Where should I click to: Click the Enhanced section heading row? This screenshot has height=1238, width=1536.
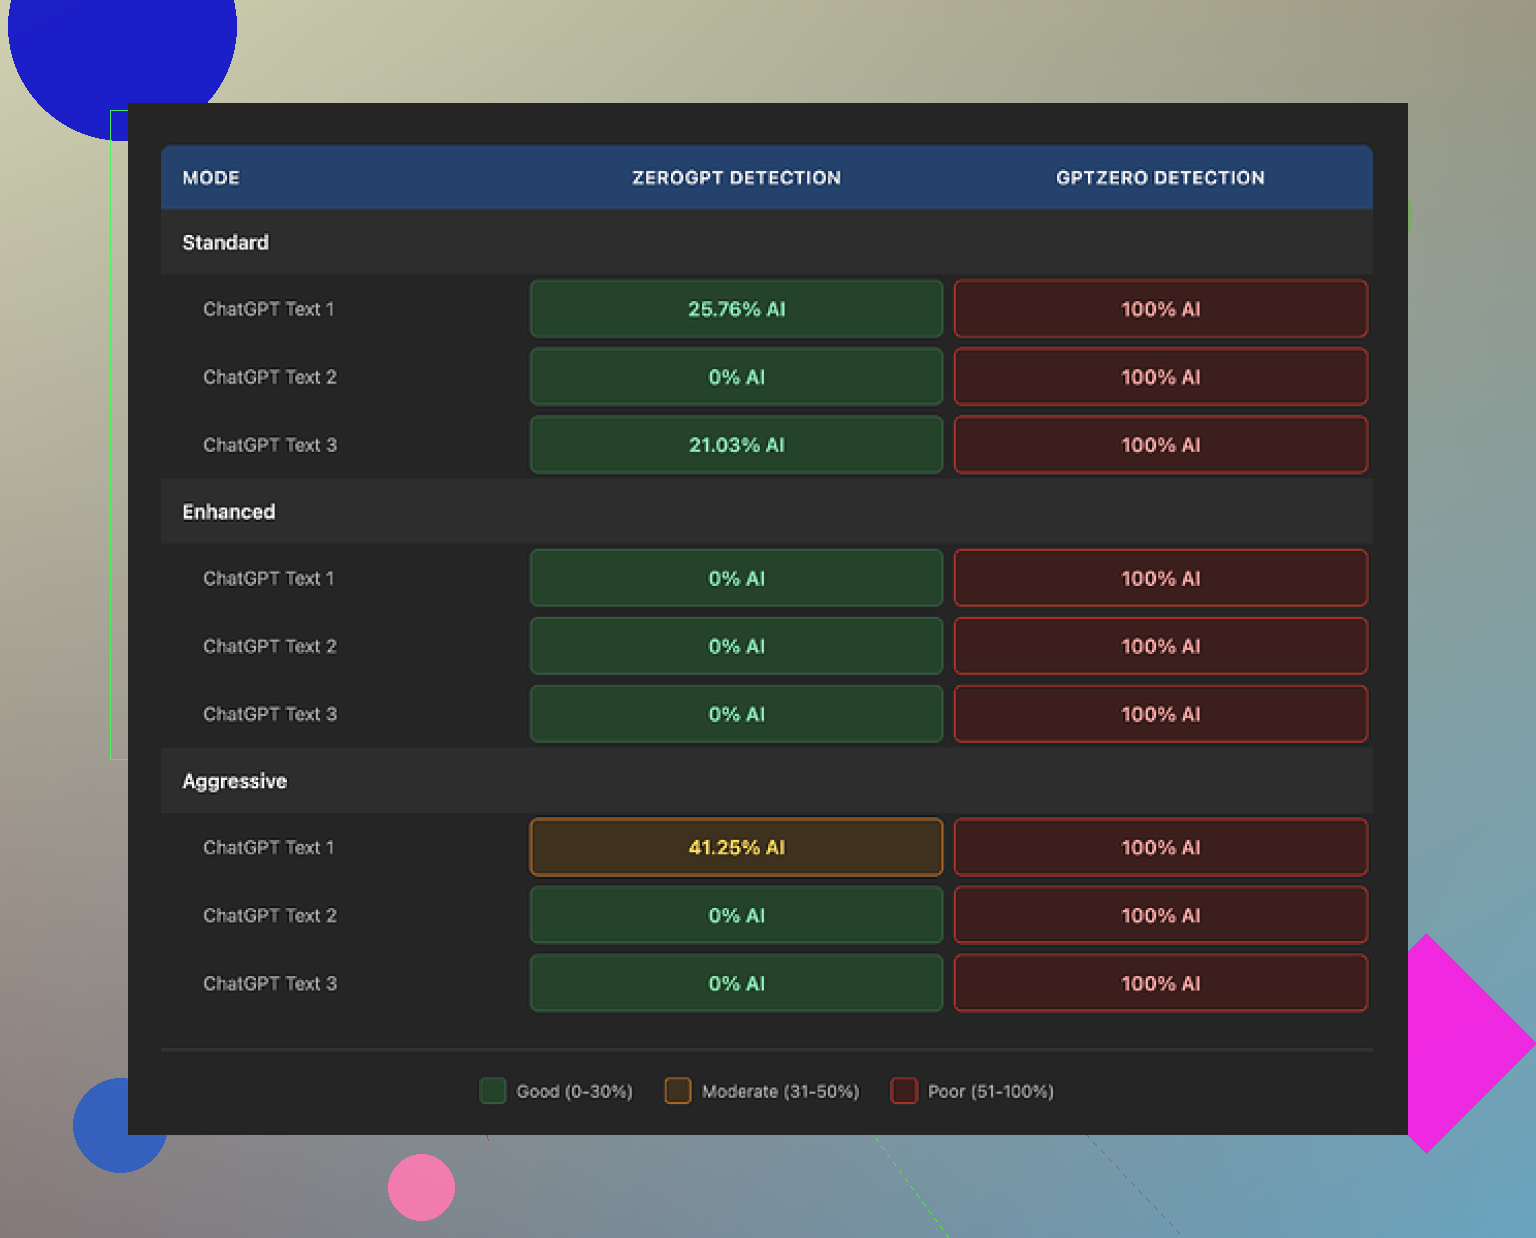[x=229, y=512]
